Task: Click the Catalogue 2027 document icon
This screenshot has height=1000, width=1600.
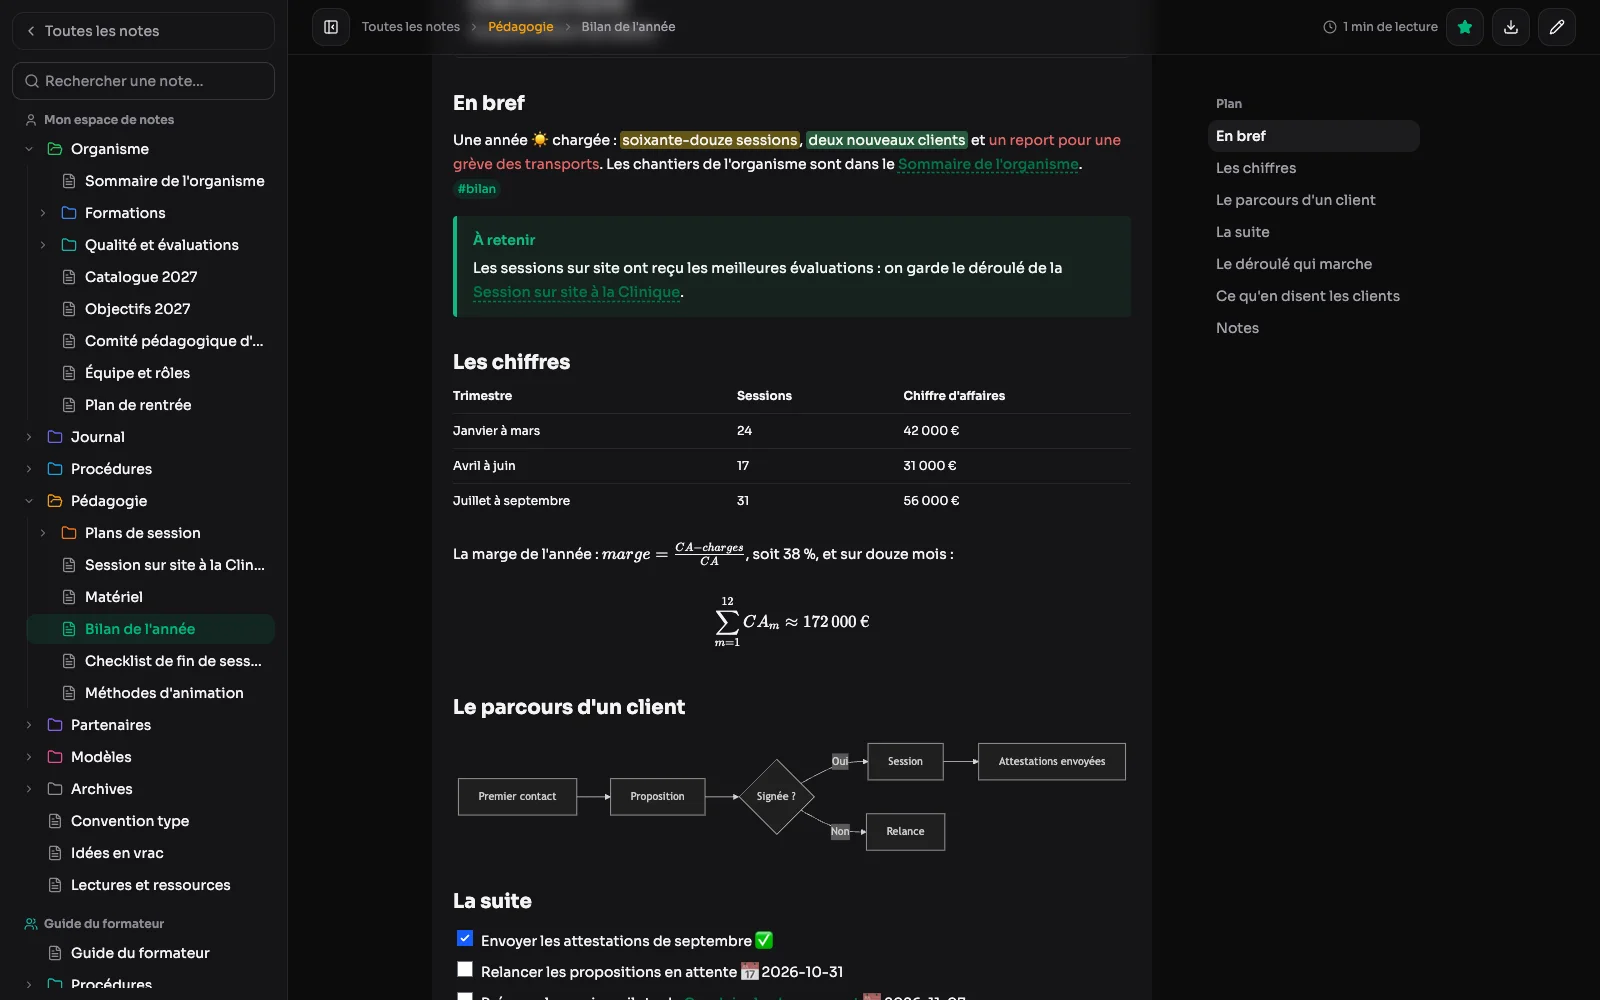Action: (69, 277)
